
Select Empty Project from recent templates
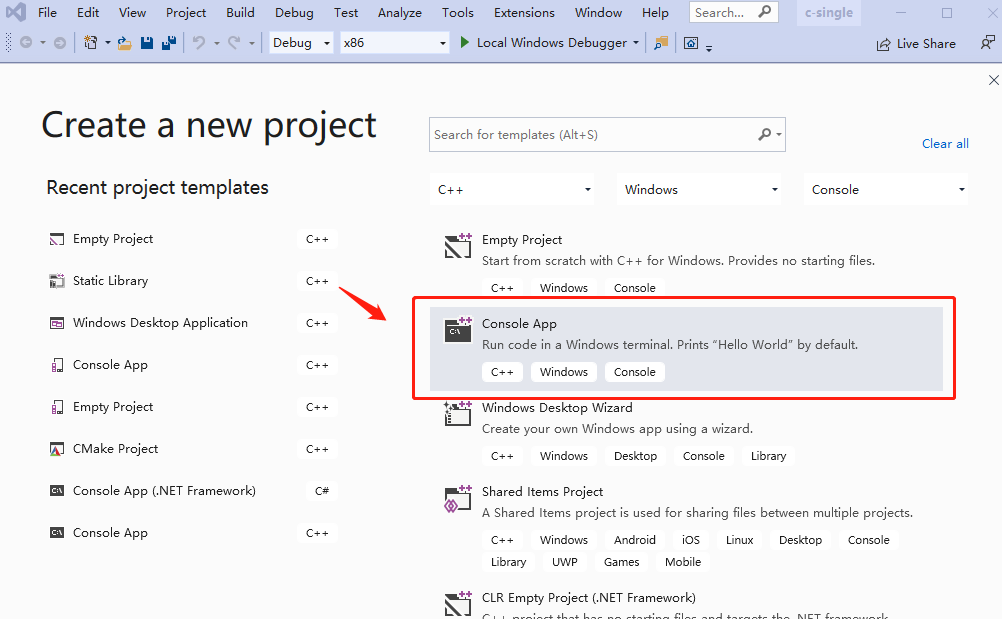point(112,239)
